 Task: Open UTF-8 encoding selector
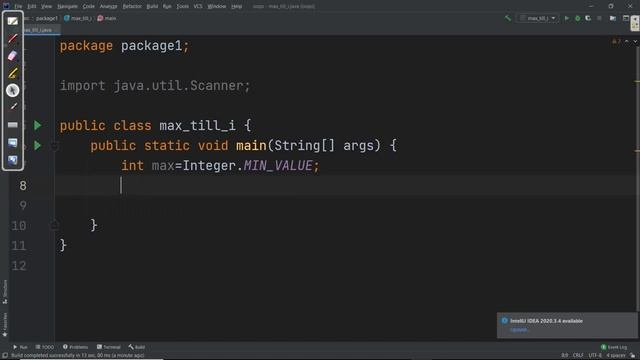595,356
